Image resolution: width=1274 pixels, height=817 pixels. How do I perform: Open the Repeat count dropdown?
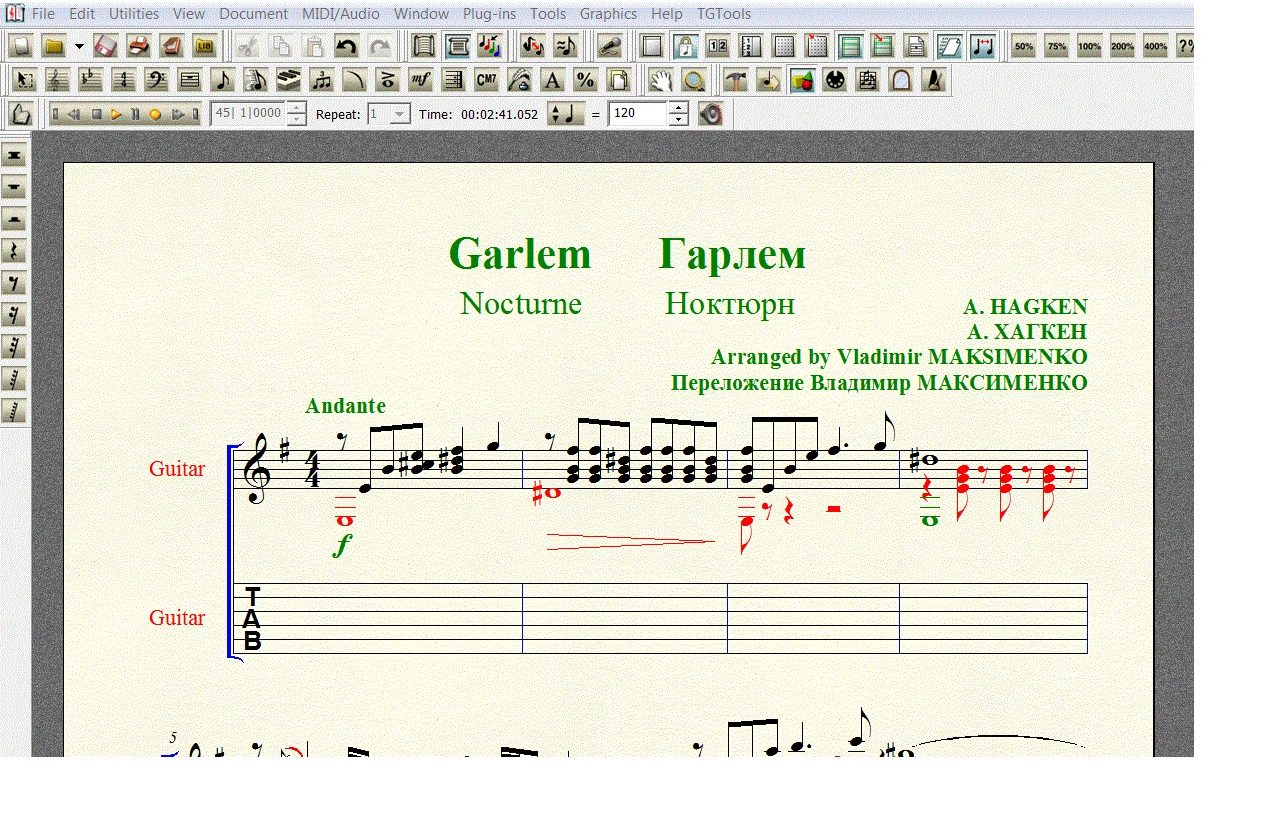coord(399,114)
